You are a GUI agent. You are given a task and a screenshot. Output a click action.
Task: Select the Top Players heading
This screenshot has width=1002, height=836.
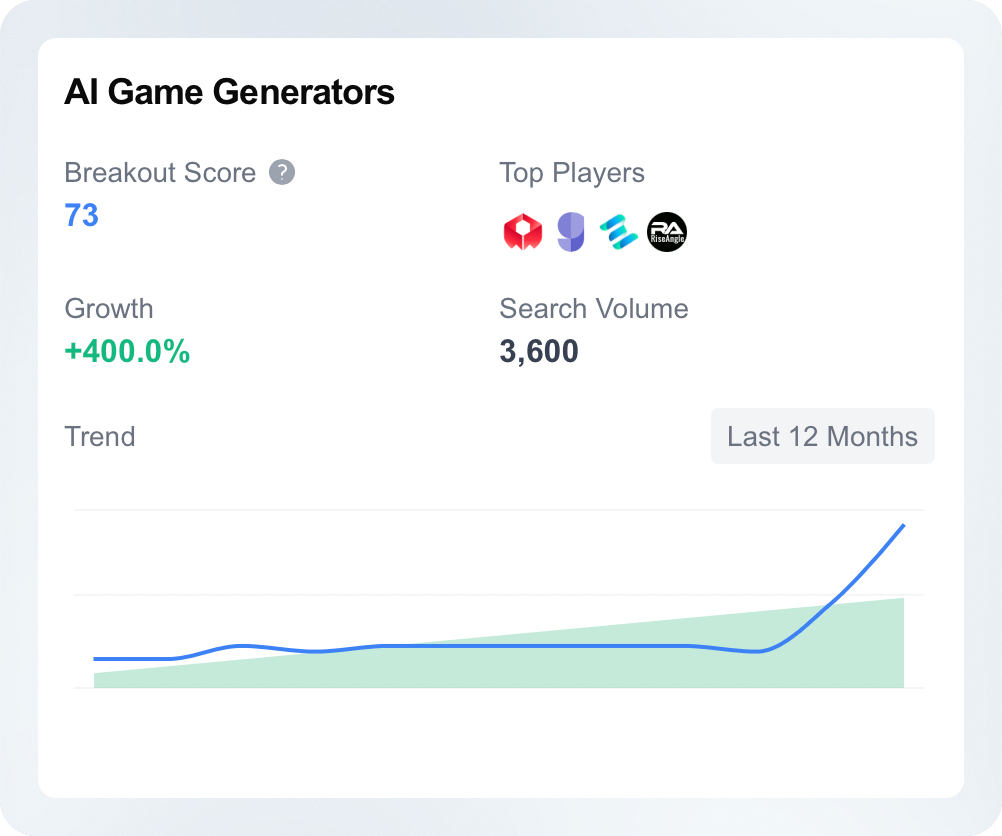tap(572, 173)
